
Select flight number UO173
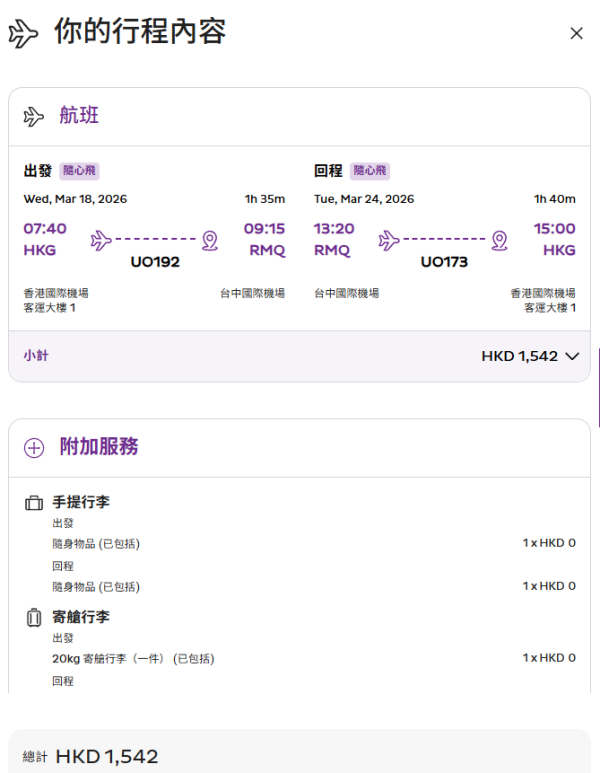(x=444, y=262)
